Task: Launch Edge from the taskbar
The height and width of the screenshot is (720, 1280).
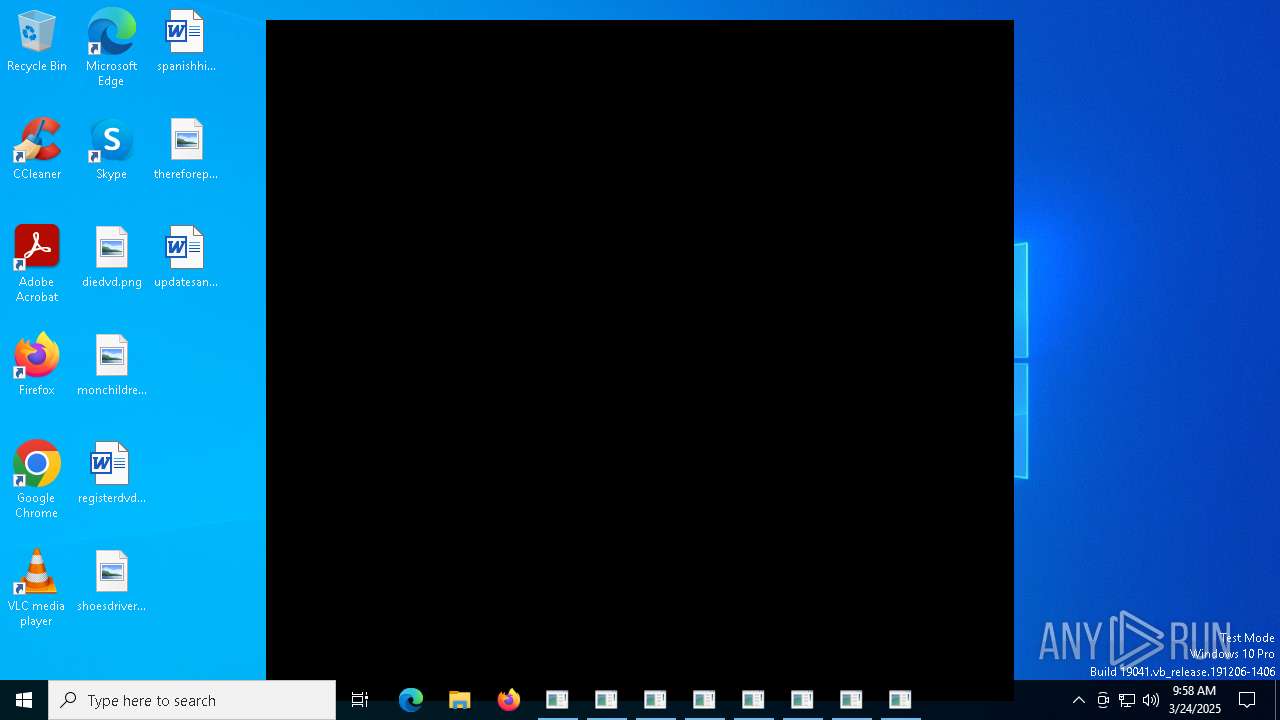Action: (x=411, y=700)
